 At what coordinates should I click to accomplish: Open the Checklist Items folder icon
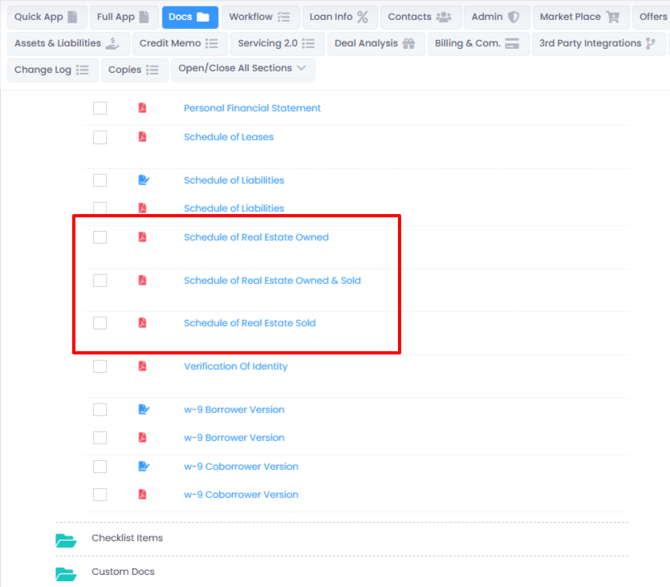pyautogui.click(x=66, y=540)
